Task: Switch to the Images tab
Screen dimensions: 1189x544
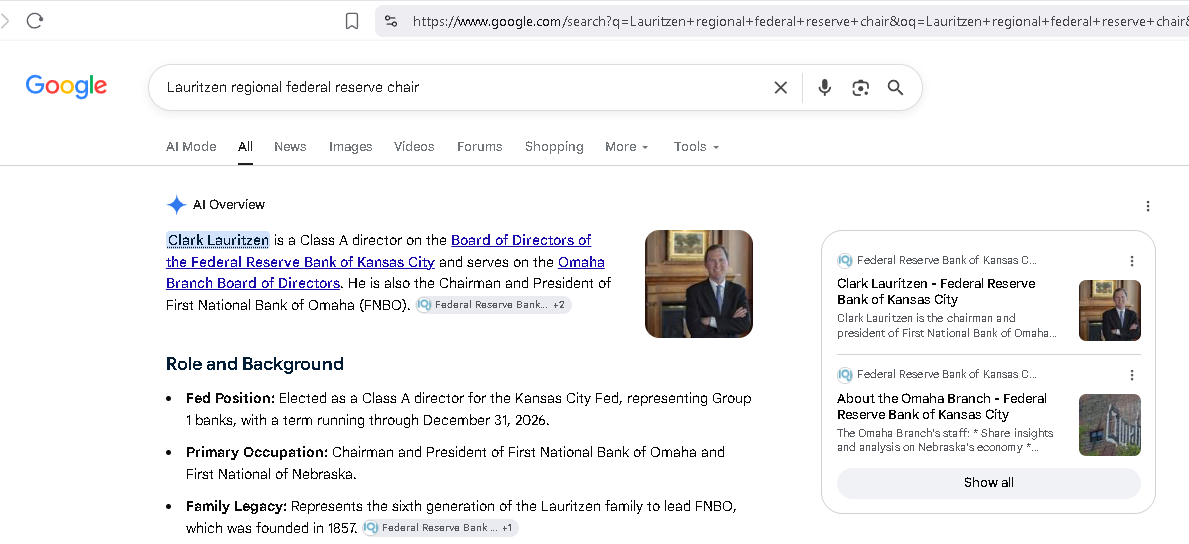Action: pos(350,146)
